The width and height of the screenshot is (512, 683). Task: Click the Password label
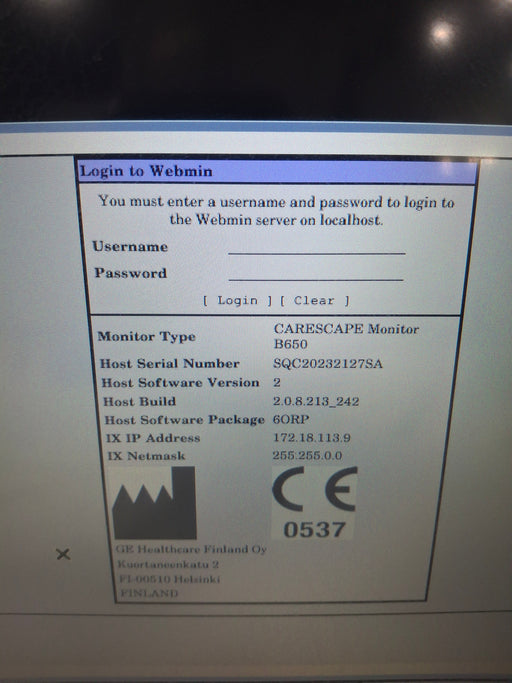(x=131, y=273)
